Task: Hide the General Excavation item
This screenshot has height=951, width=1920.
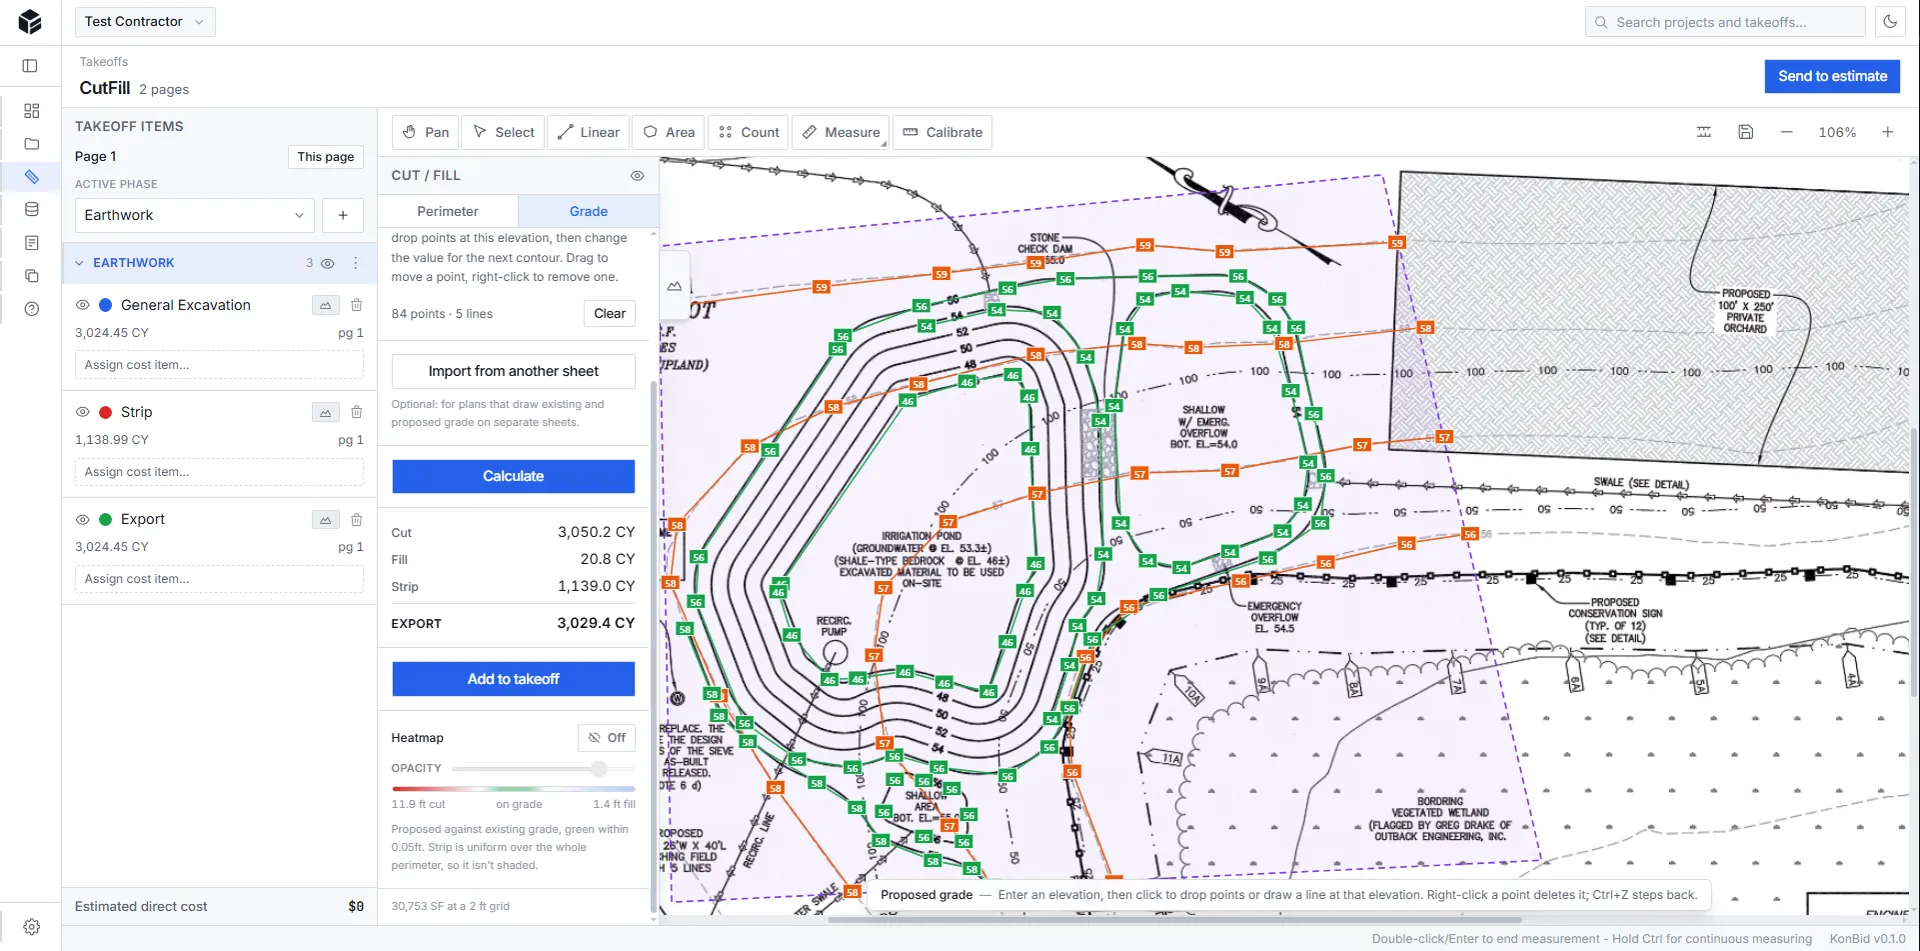Action: point(83,305)
